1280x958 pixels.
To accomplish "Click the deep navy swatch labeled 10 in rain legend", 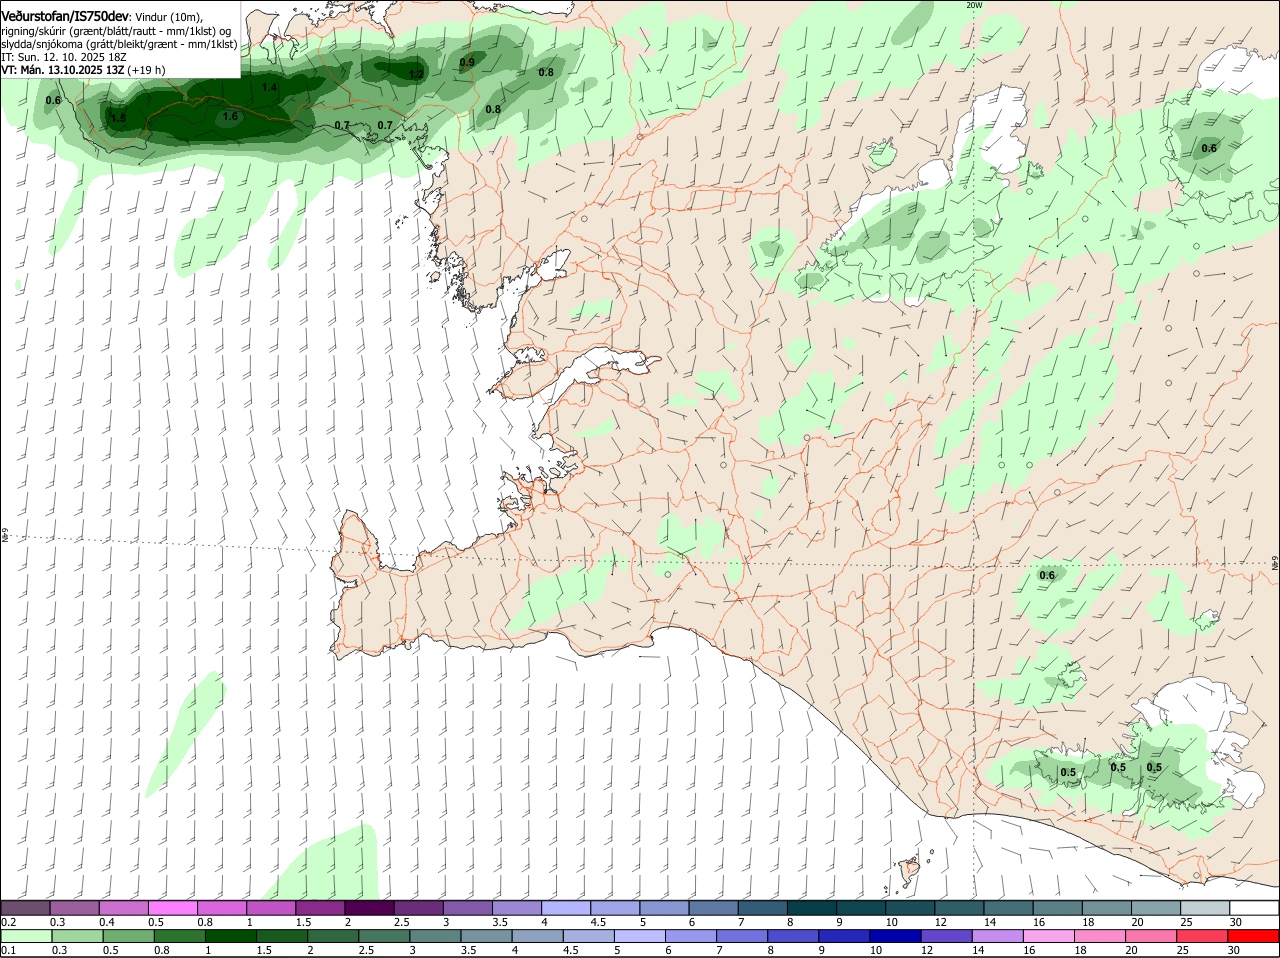I will (895, 936).
